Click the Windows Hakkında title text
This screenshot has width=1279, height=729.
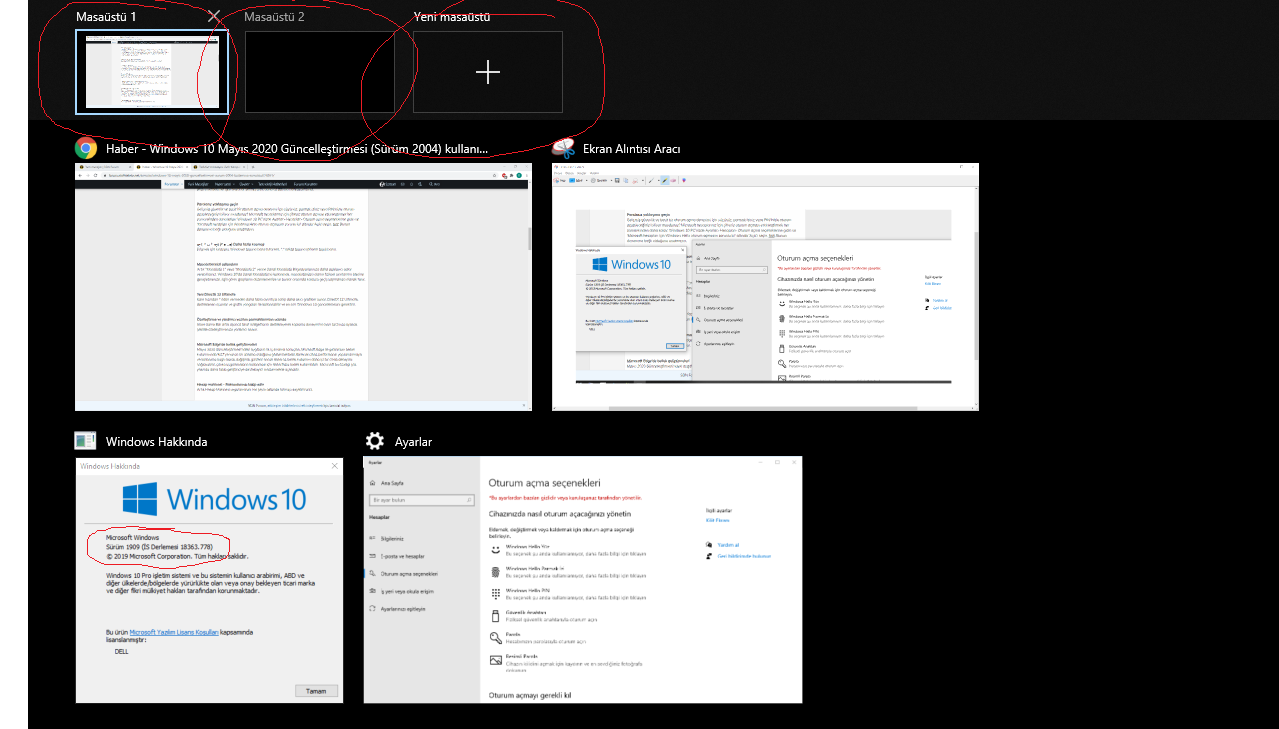tap(157, 441)
